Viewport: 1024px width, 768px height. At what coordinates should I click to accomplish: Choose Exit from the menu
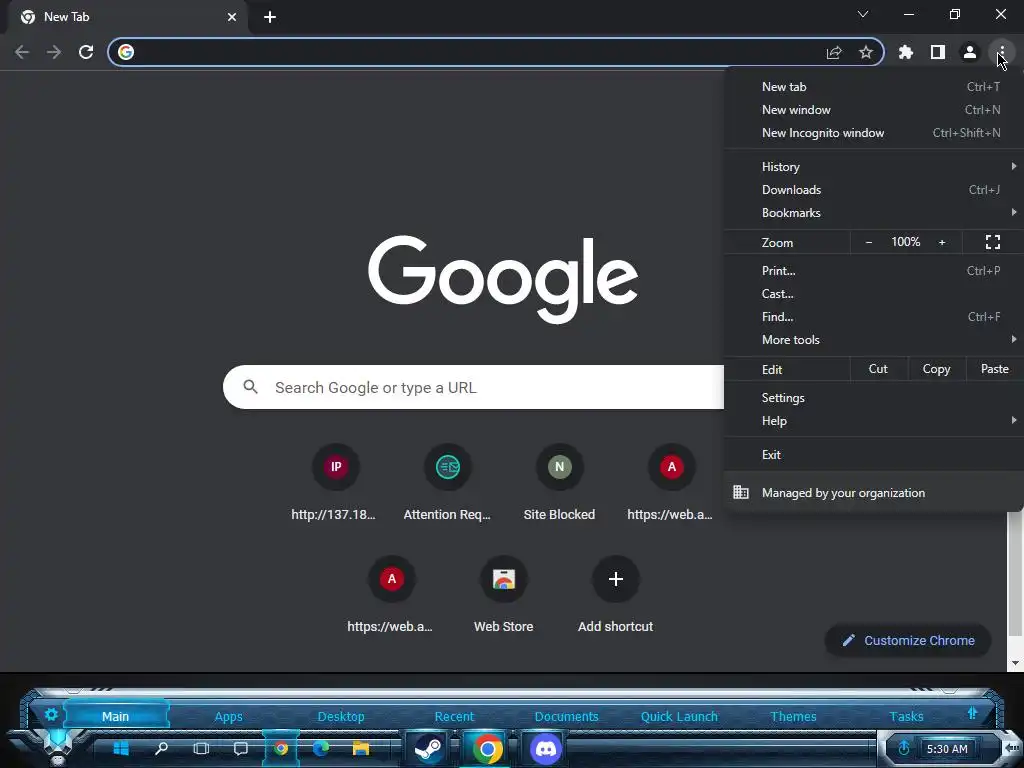[x=874, y=455]
